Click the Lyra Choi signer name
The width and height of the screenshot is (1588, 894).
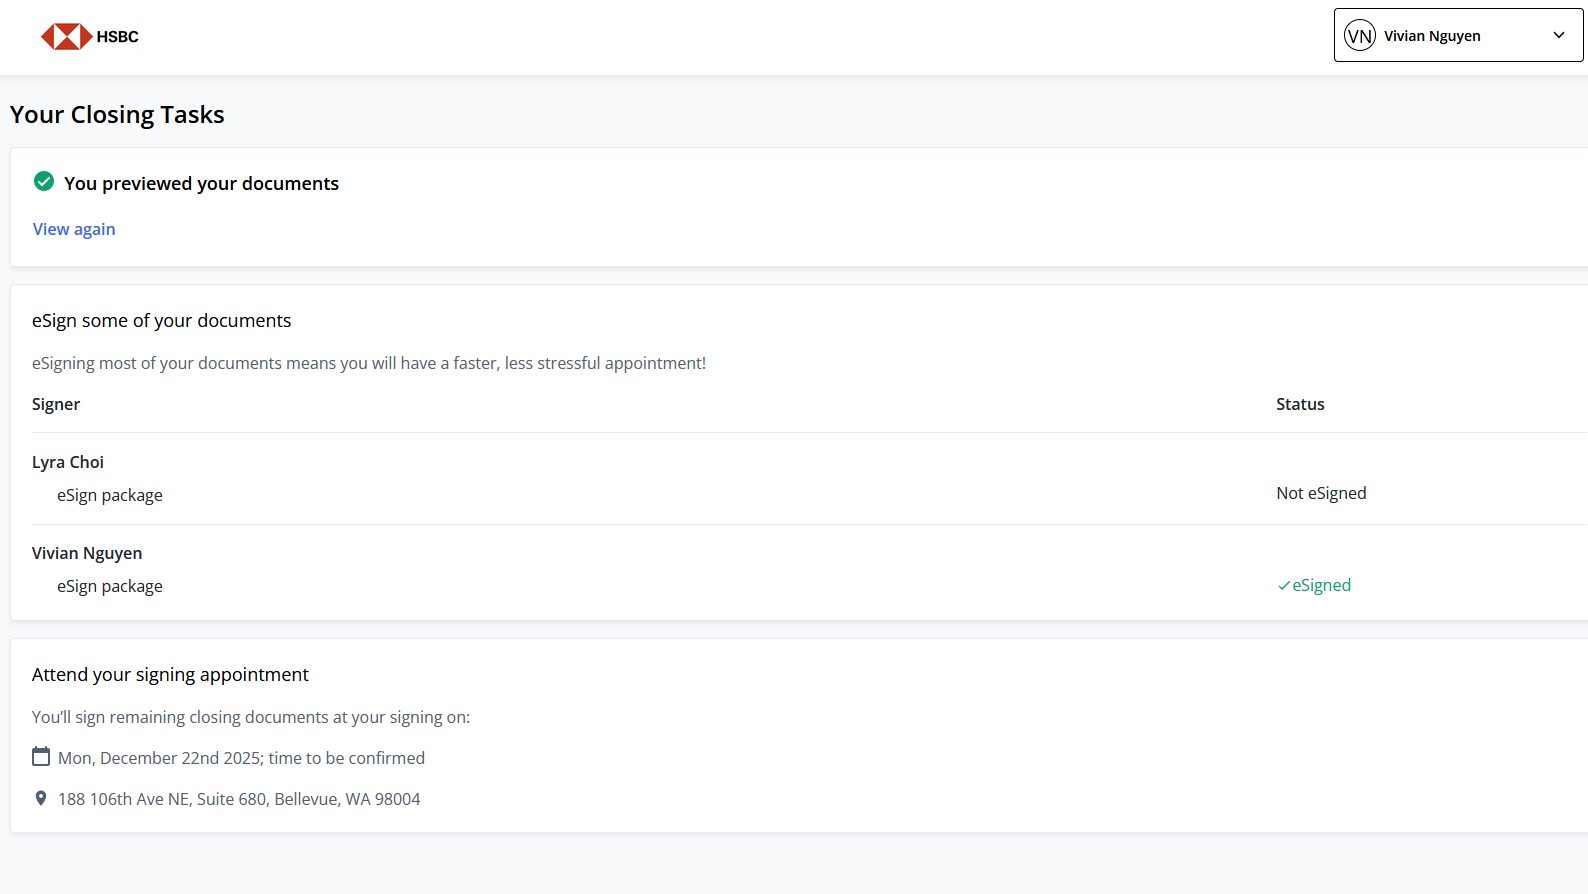(68, 462)
